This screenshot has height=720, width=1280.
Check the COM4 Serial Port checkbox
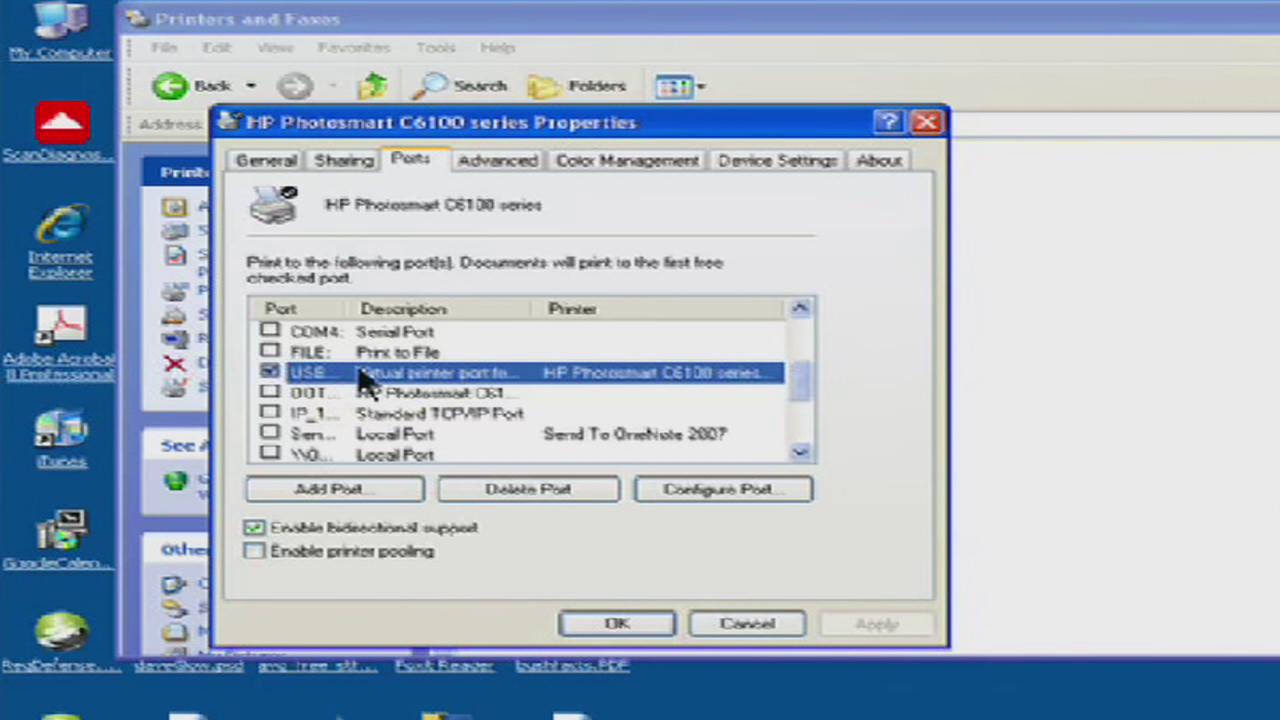[270, 330]
